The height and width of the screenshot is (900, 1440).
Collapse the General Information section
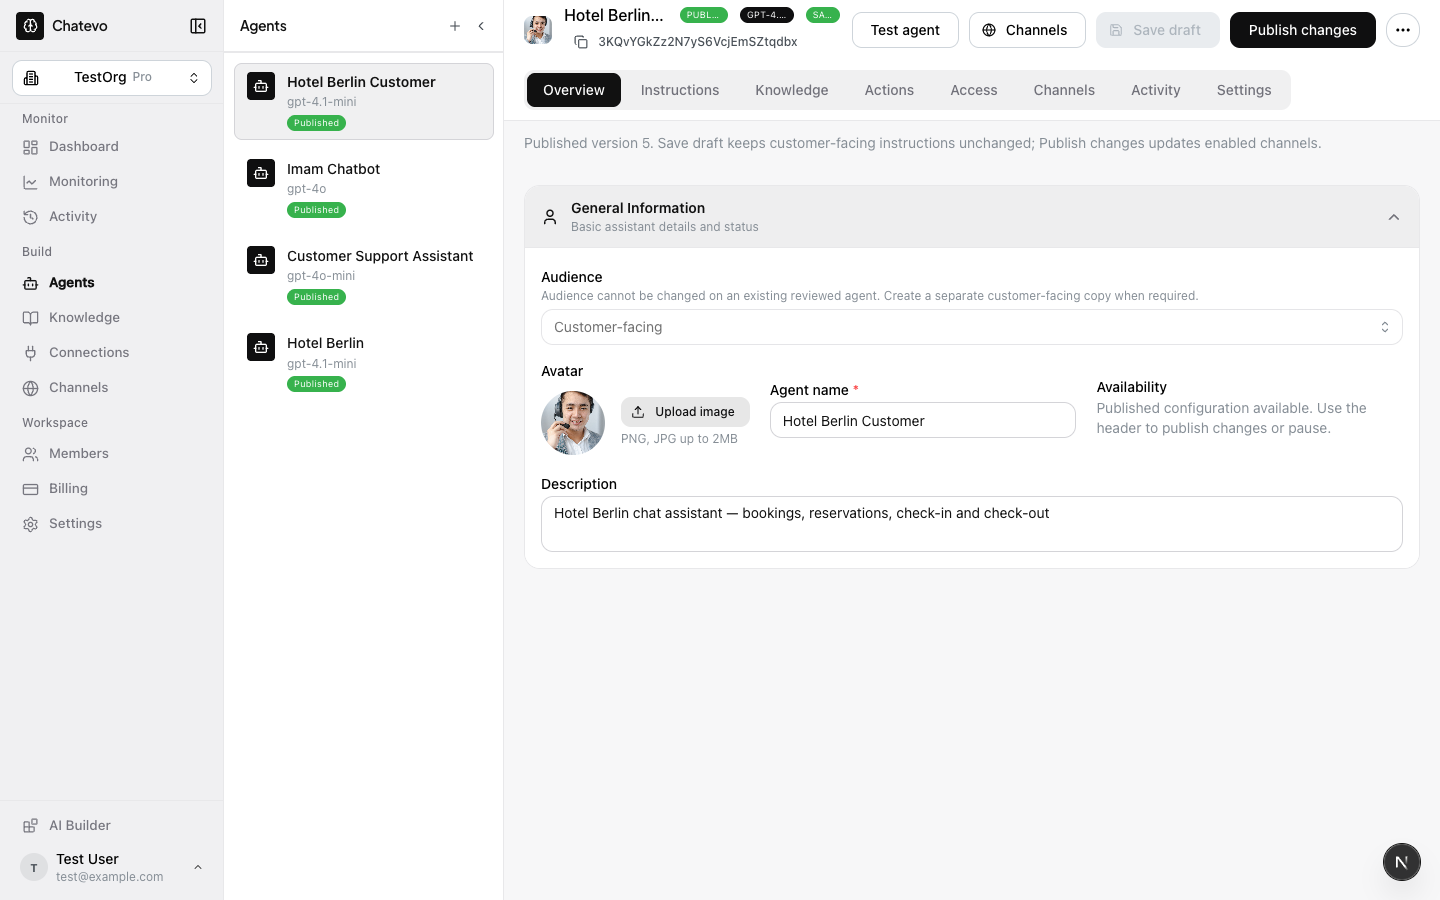1394,217
